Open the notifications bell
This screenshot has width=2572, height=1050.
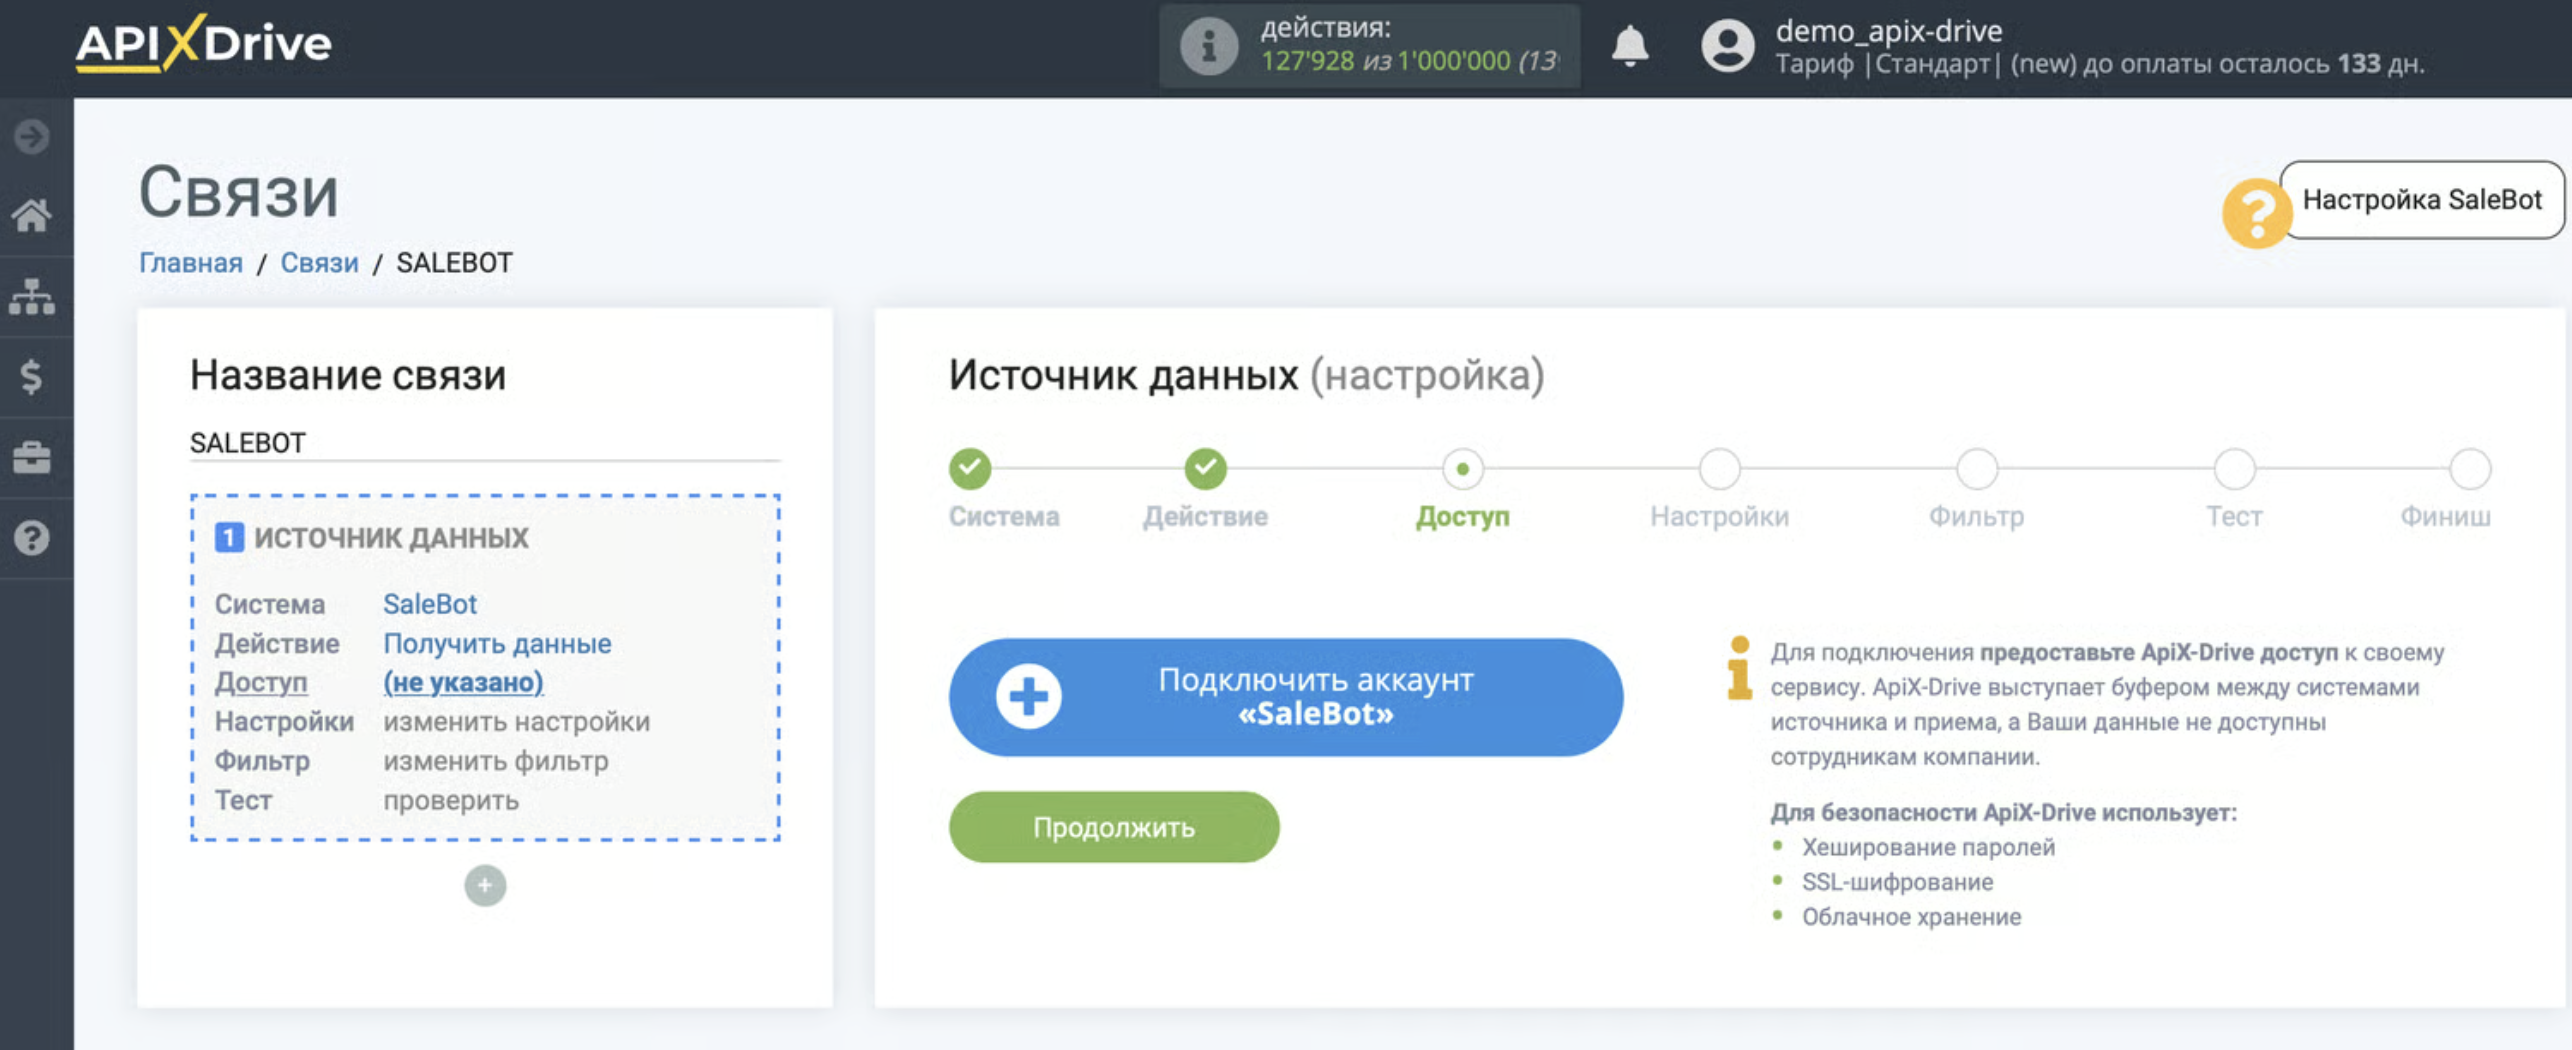point(1629,46)
